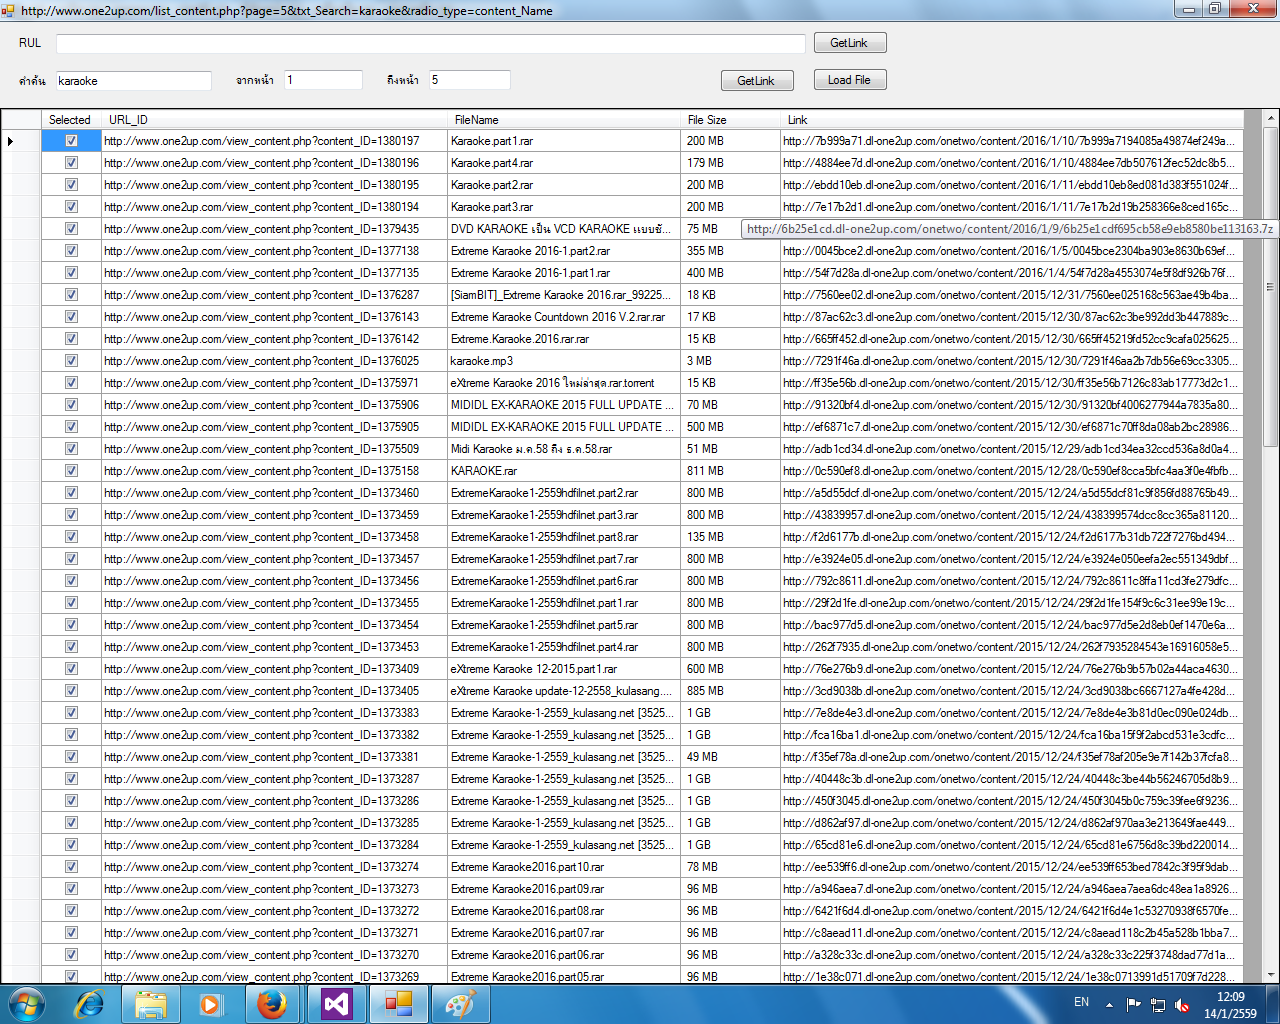Select the URL cell ending content_ID=1380197

(274, 141)
